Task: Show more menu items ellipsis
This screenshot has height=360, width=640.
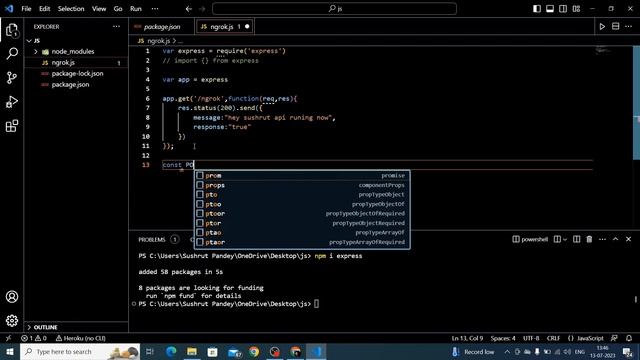Action: coord(155,9)
